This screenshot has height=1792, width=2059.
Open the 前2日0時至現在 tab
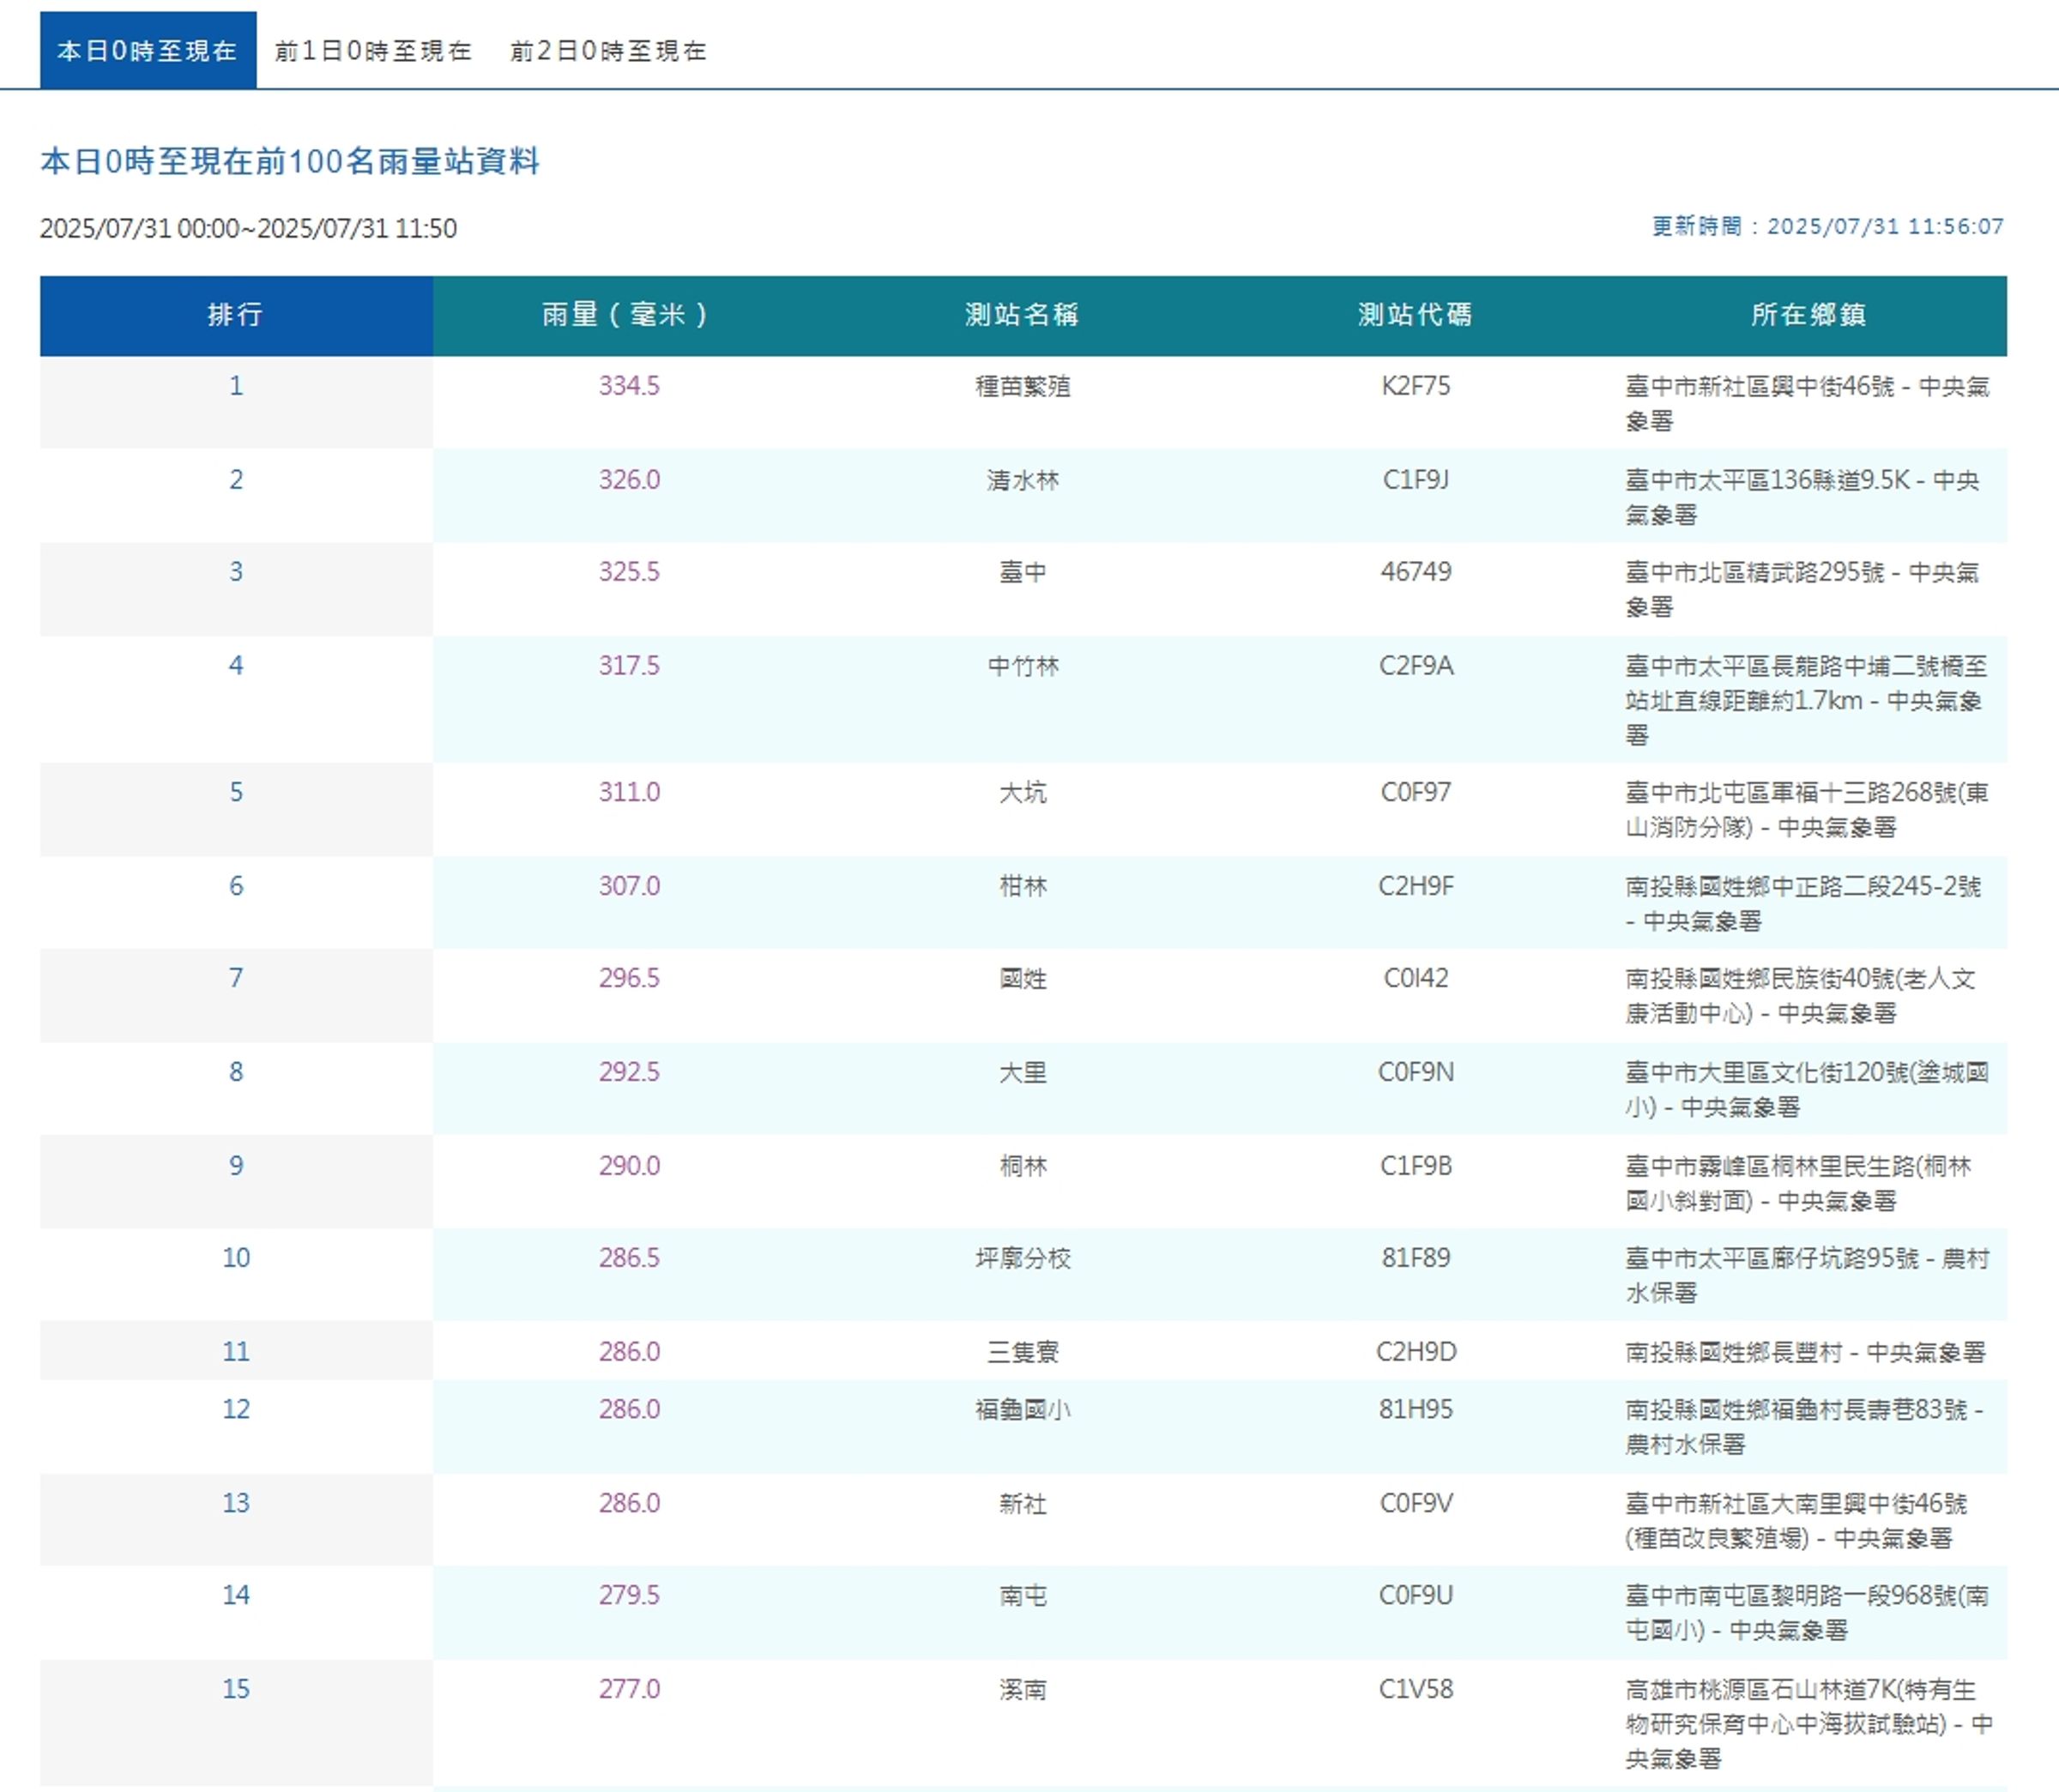(608, 50)
